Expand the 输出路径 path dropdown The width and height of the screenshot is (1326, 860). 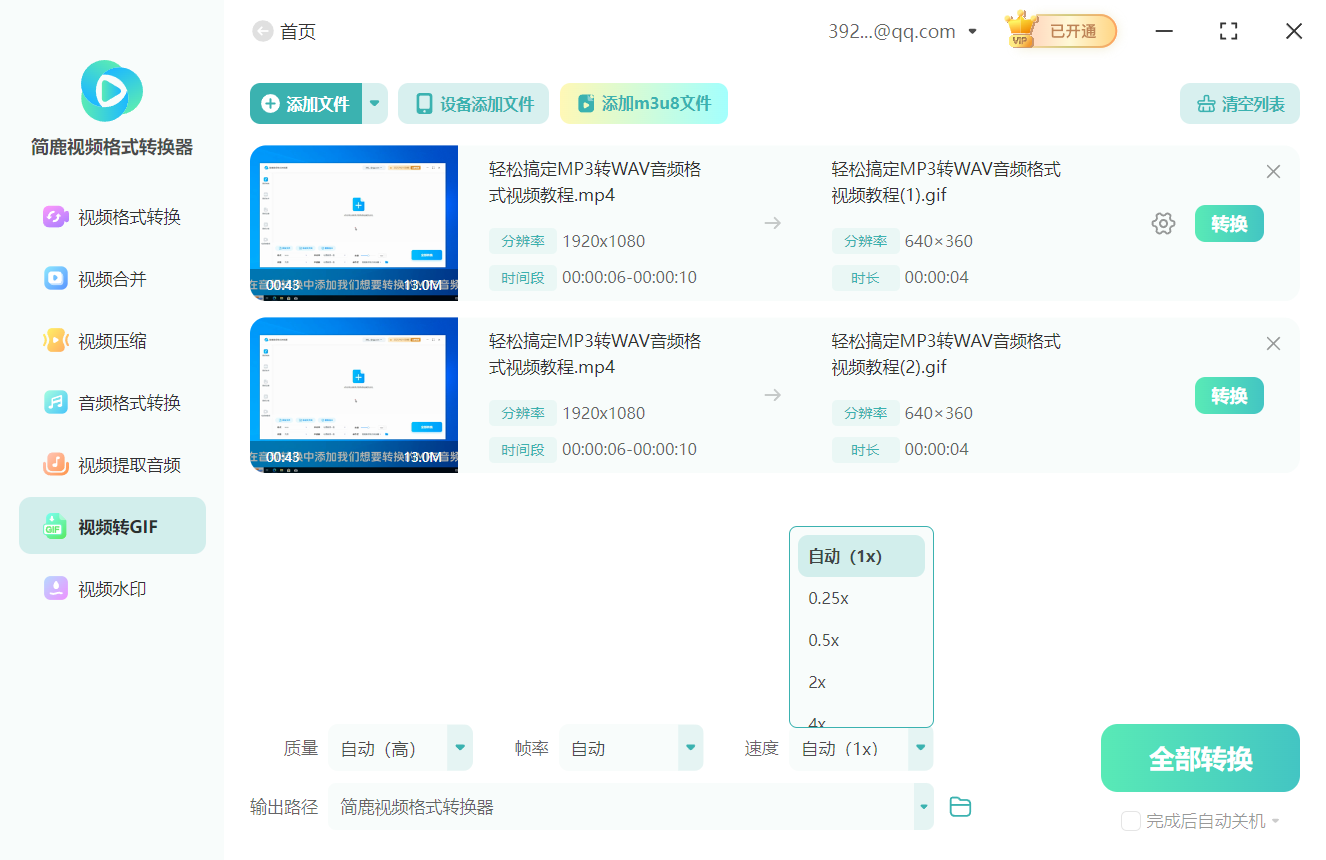point(921,806)
